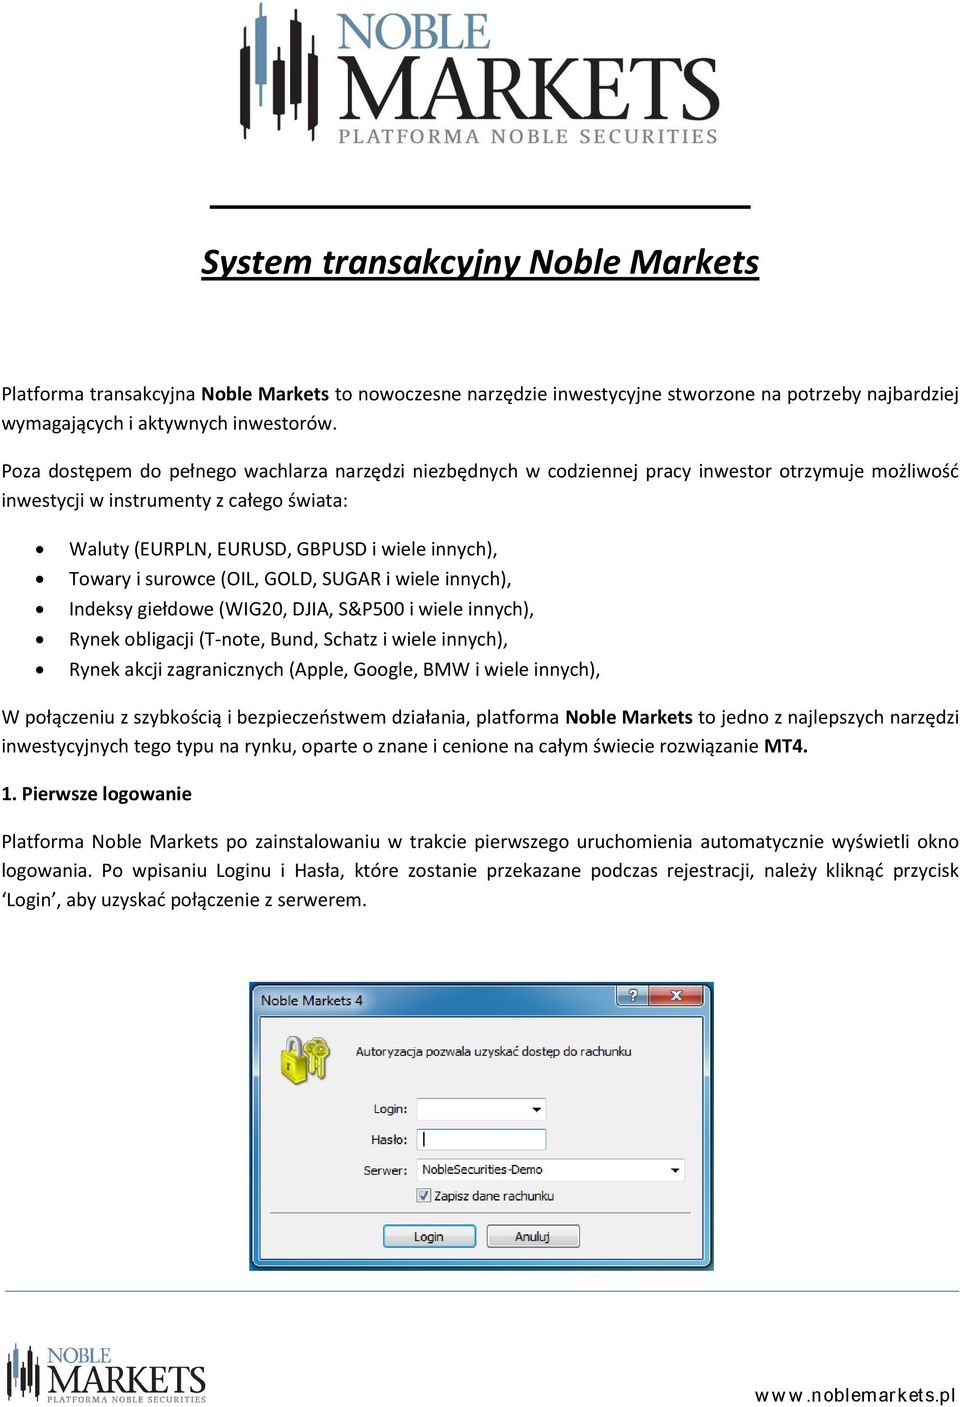960x1407 pixels.
Task: Click the 'System transakcyjny Noble Markets' heading
Action: tap(480, 262)
